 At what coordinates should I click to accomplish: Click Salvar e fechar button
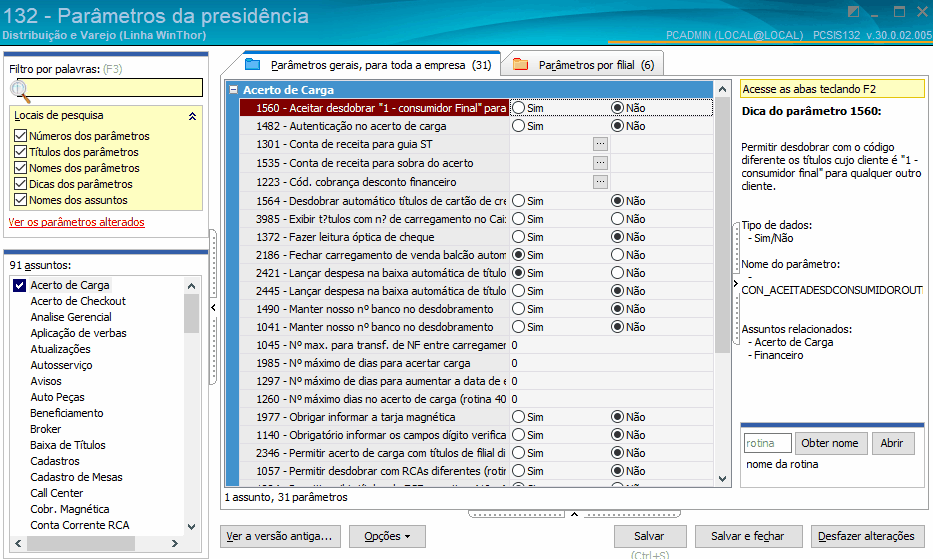pos(748,536)
